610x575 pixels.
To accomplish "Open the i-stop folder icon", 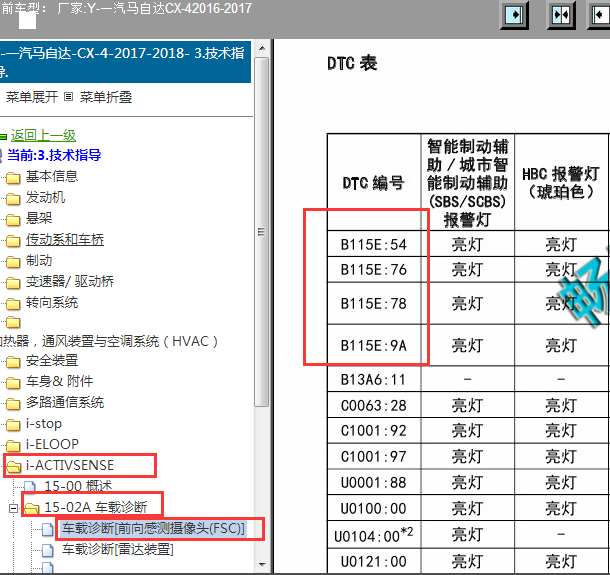I will tap(13, 425).
